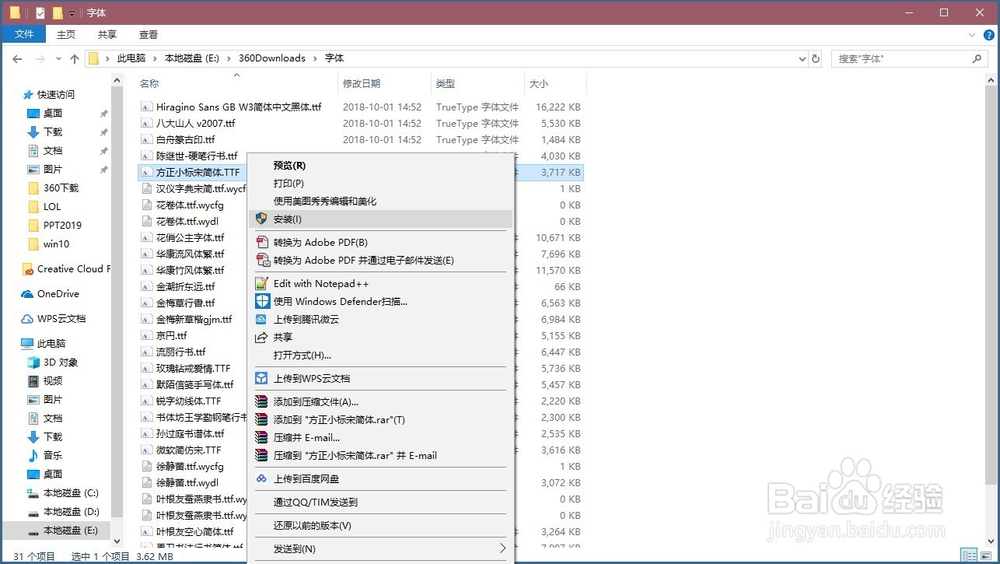Type in the 搜索"字体" search box
1000x564 pixels.
click(902, 59)
